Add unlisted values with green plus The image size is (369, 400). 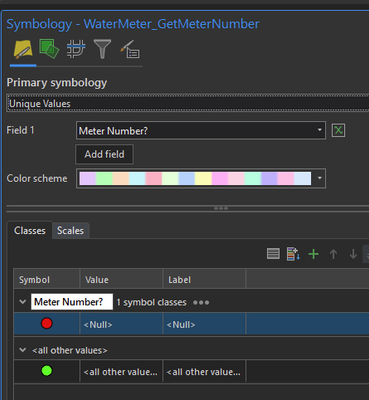click(313, 254)
